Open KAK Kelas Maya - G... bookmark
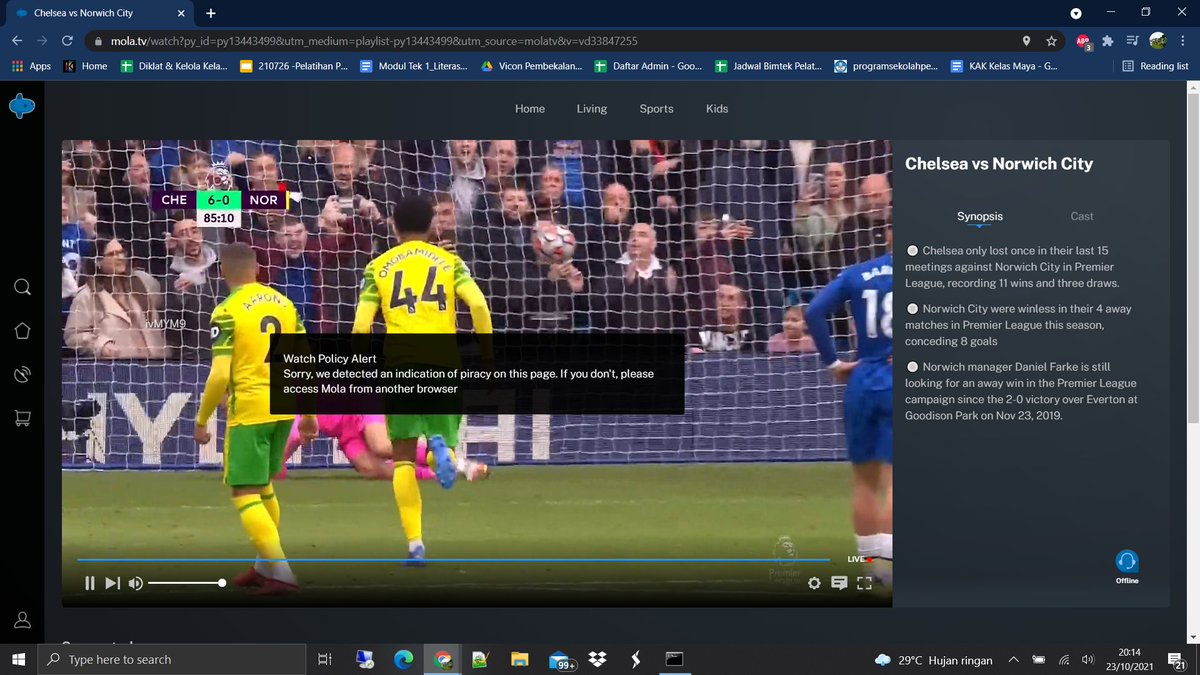Screen dimensions: 1200x675 click(x=1003, y=66)
